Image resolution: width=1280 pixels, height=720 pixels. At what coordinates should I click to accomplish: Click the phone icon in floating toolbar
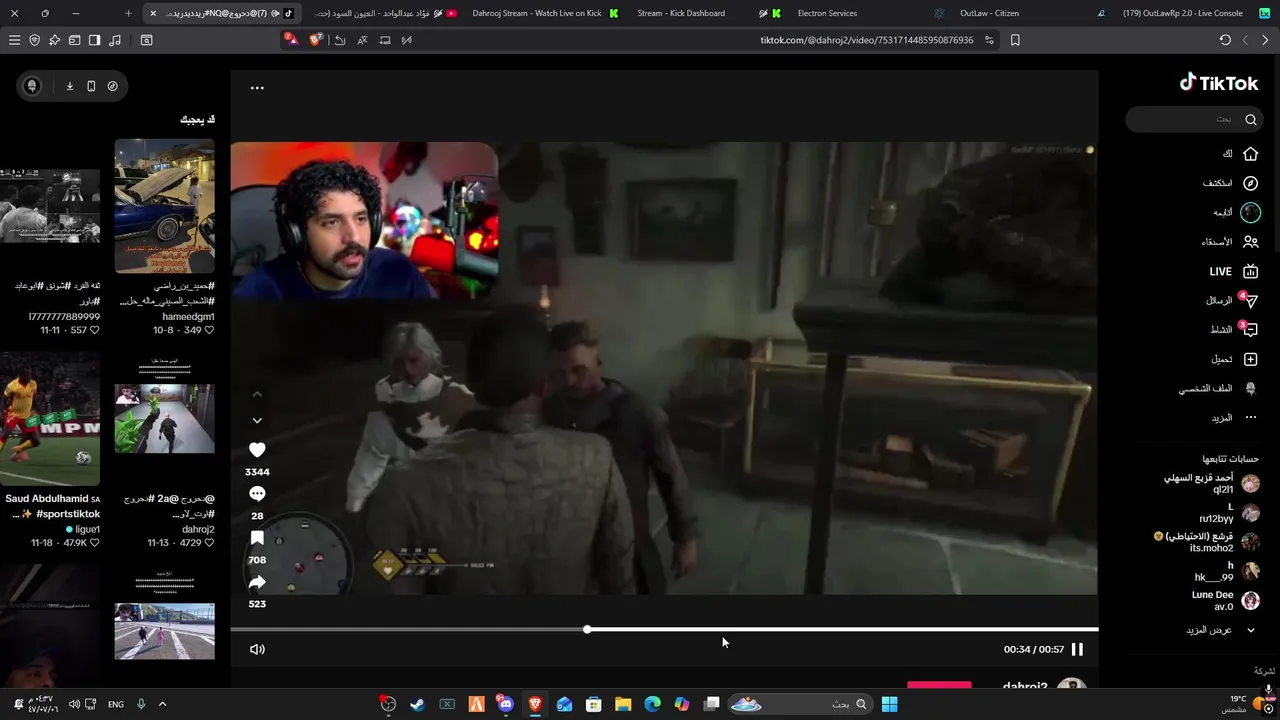pyautogui.click(x=91, y=86)
